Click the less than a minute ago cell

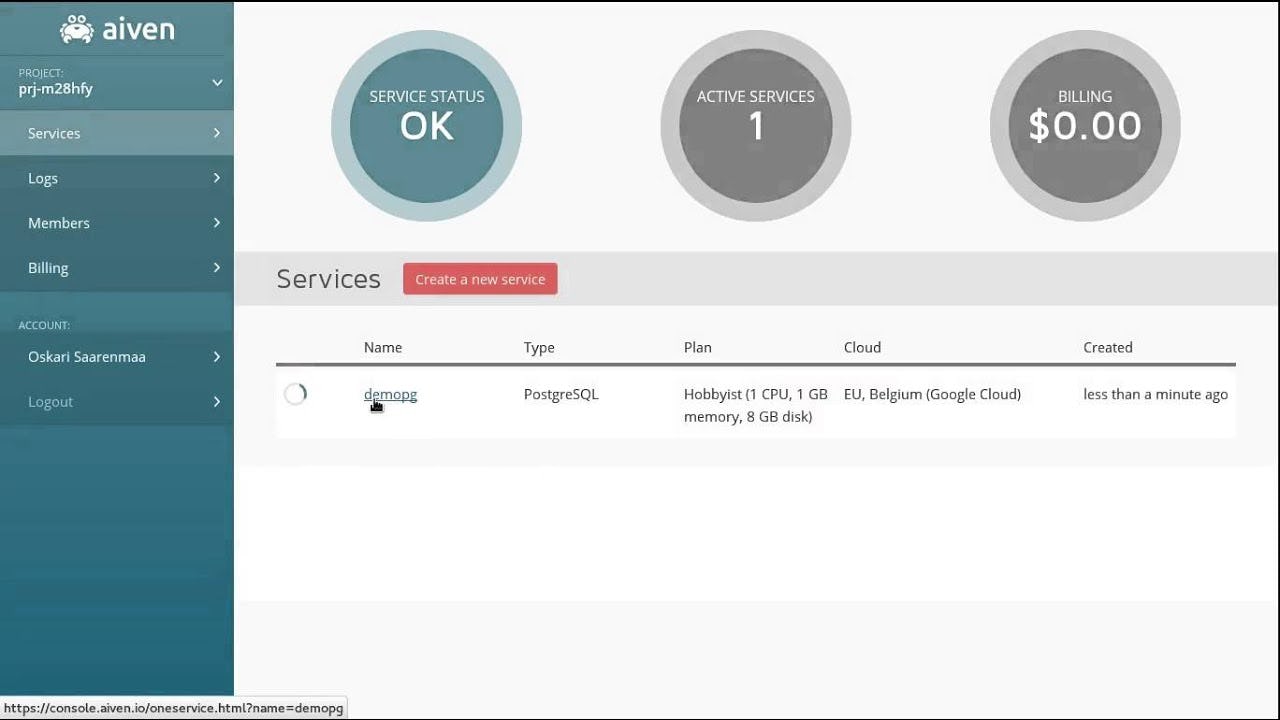[1155, 394]
